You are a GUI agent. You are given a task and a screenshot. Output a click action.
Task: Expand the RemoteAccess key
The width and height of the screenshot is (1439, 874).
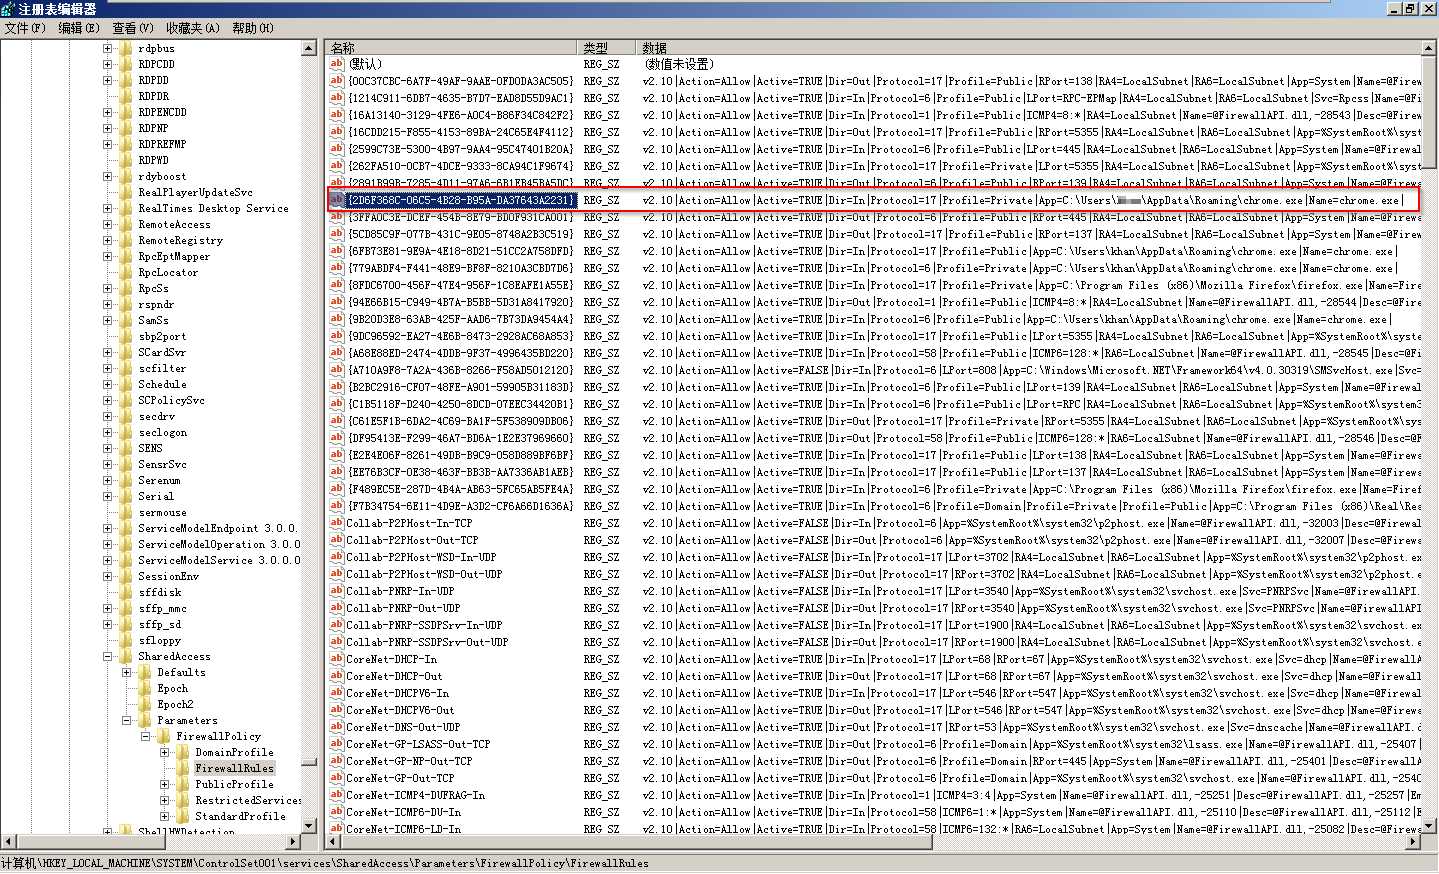click(107, 224)
